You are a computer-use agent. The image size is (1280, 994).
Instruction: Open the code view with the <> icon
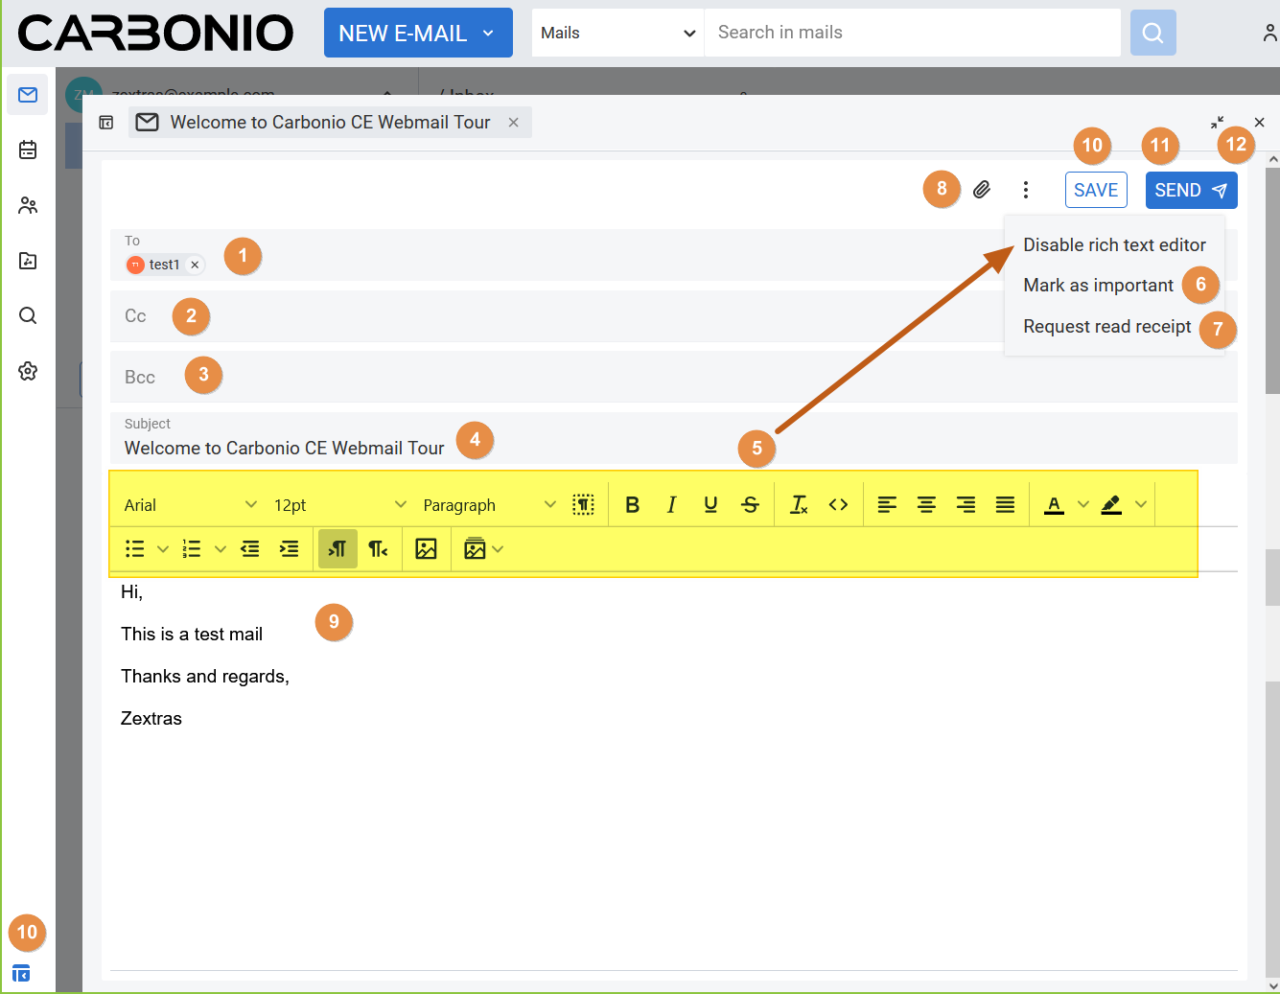click(838, 504)
